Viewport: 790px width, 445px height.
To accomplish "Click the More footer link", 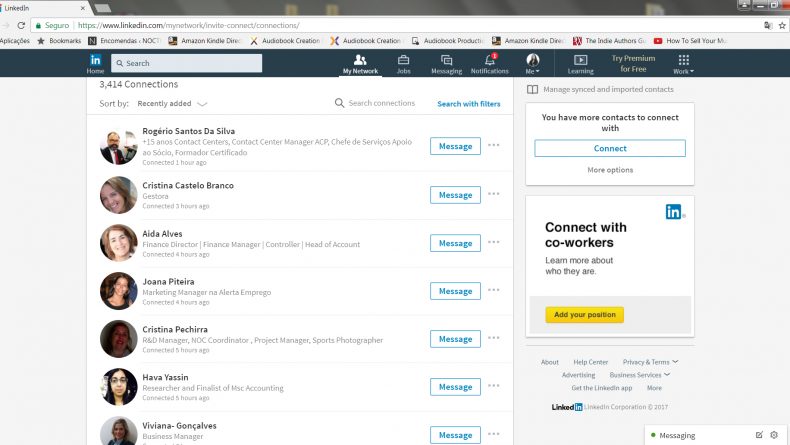I will (x=654, y=388).
